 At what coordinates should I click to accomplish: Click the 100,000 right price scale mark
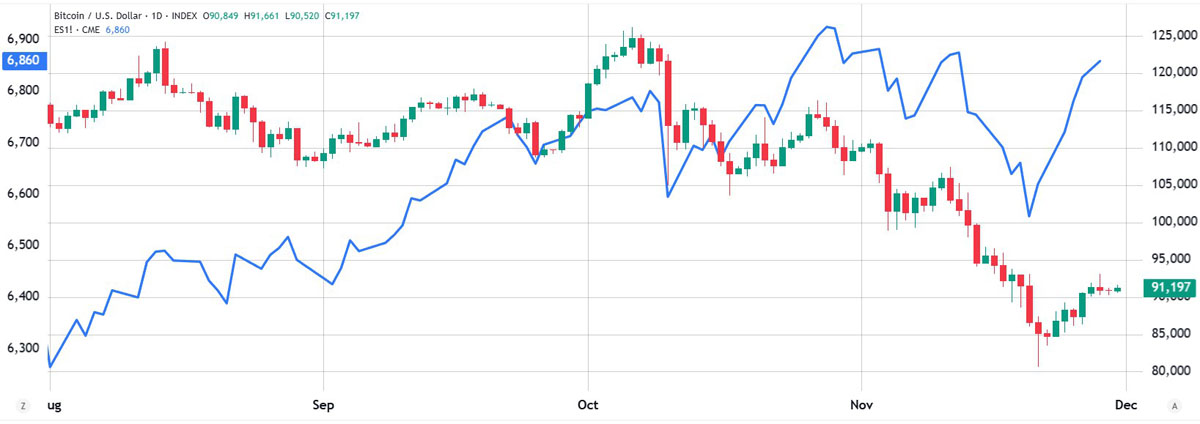pos(1171,222)
